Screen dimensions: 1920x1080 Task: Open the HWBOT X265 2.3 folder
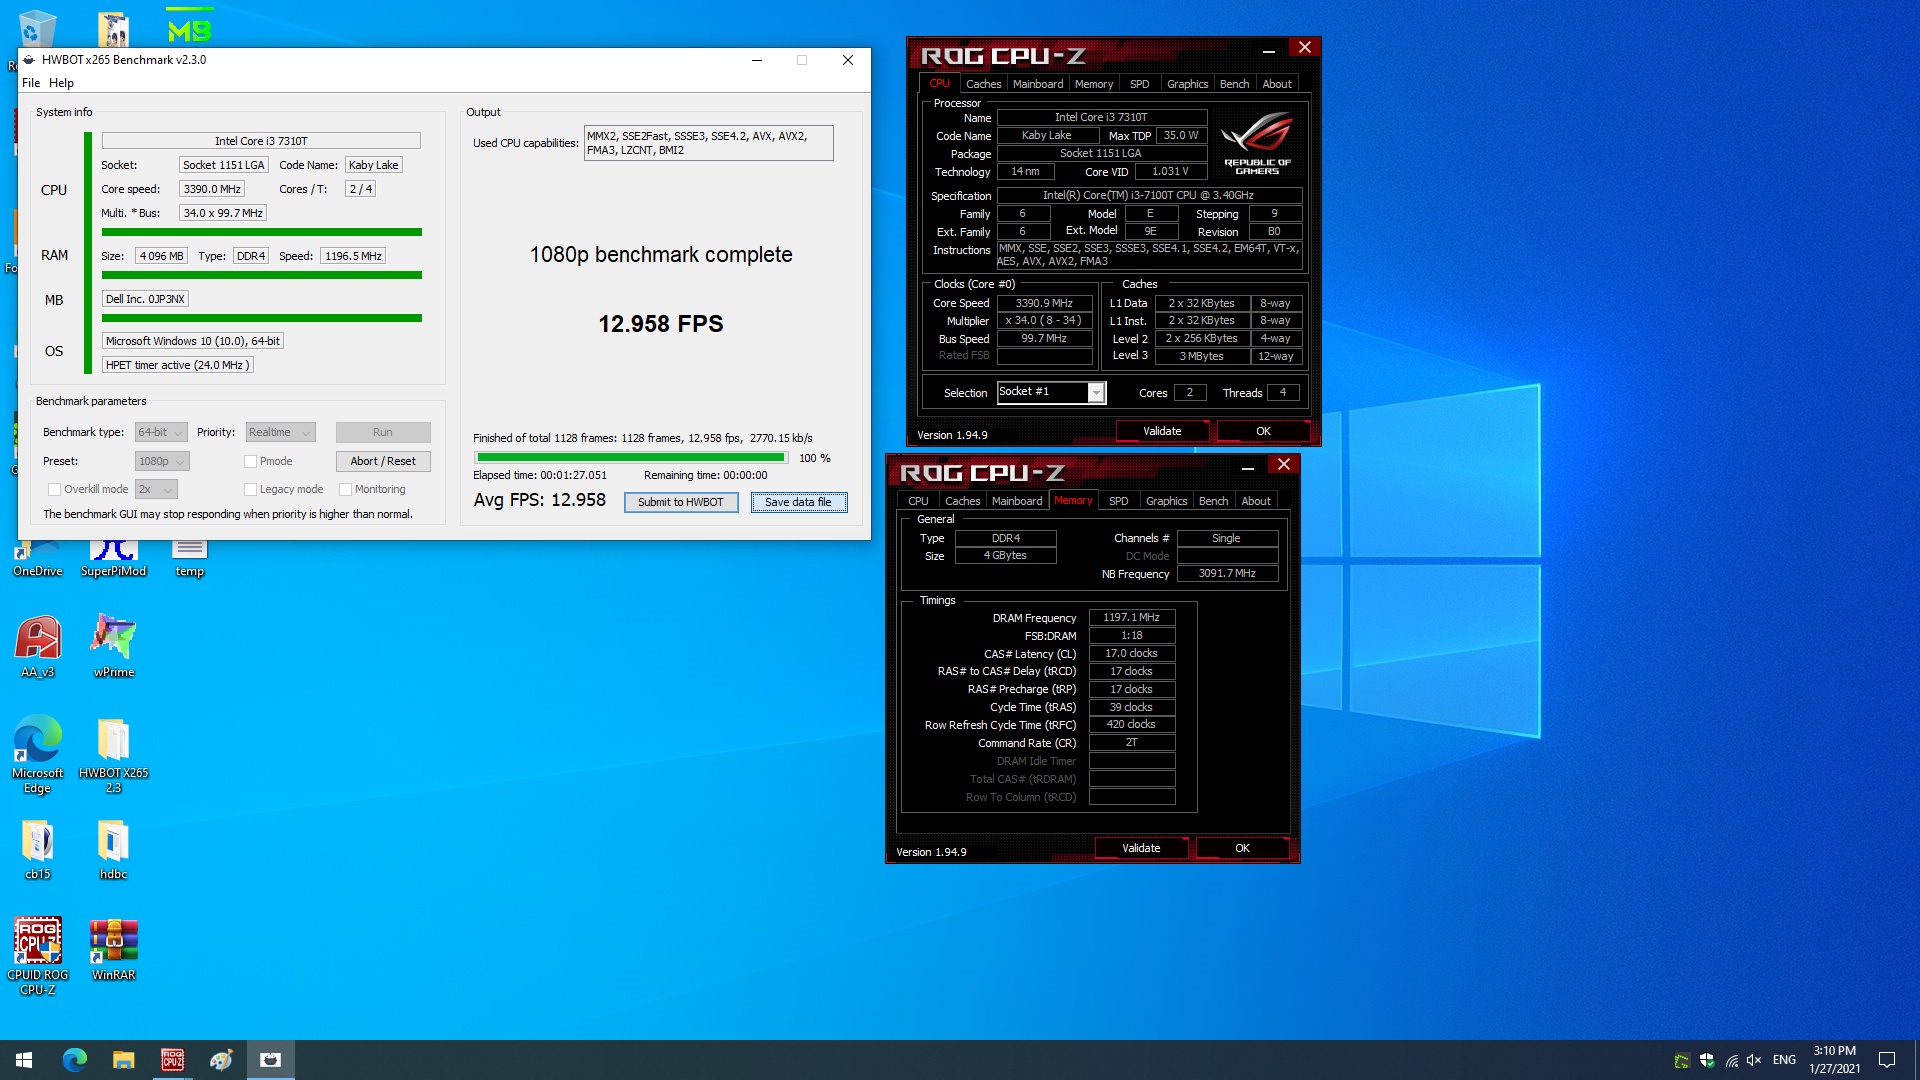(x=113, y=755)
